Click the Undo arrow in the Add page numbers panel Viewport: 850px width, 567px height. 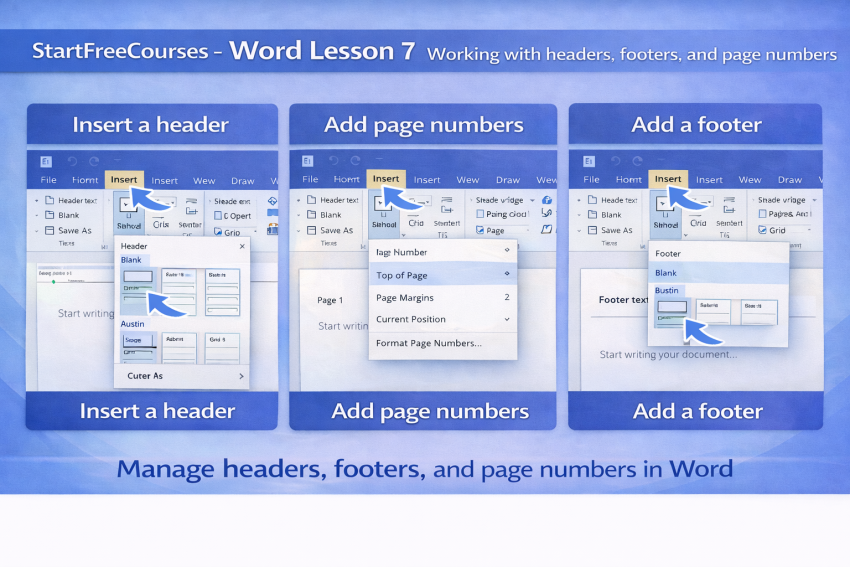click(333, 160)
